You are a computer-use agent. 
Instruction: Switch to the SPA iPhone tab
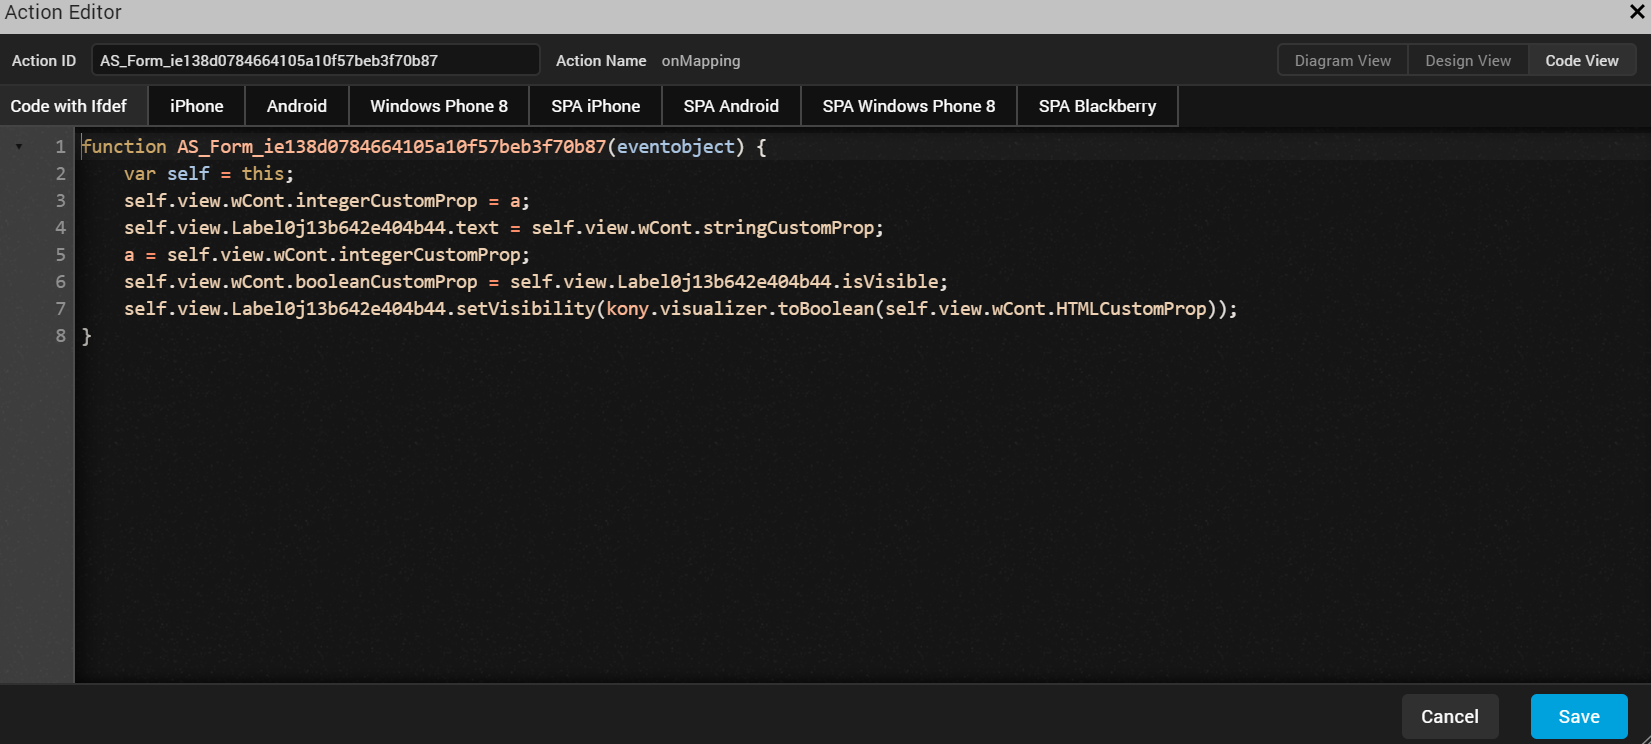coord(595,106)
